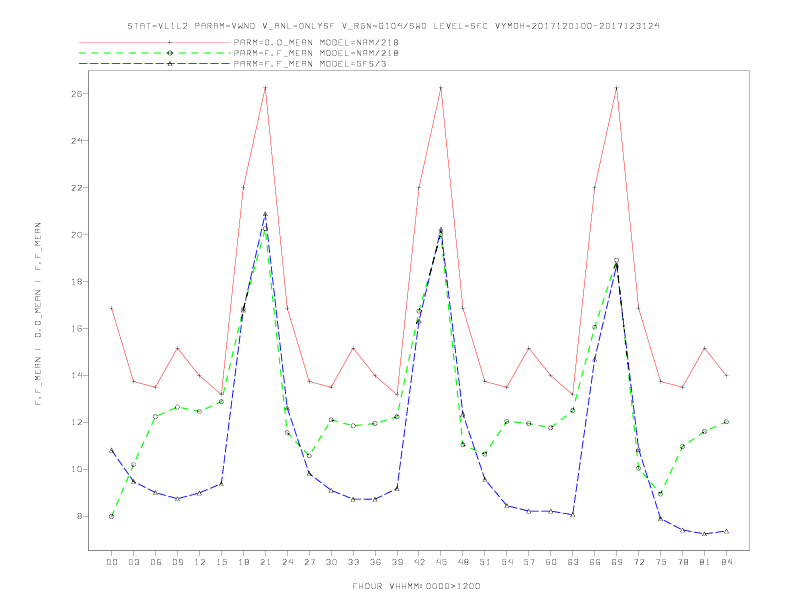The width and height of the screenshot is (792, 612).
Task: Click the x-axis tick label 12
Action: [200, 562]
